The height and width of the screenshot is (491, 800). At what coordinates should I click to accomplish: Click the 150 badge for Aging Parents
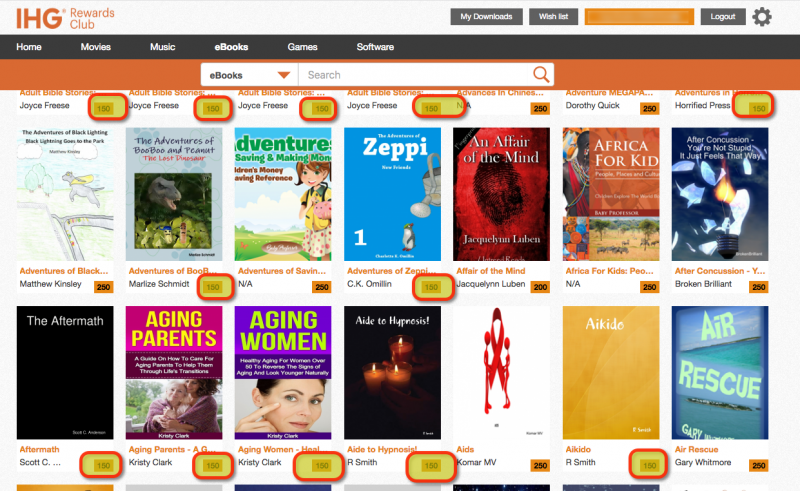pyautogui.click(x=213, y=465)
